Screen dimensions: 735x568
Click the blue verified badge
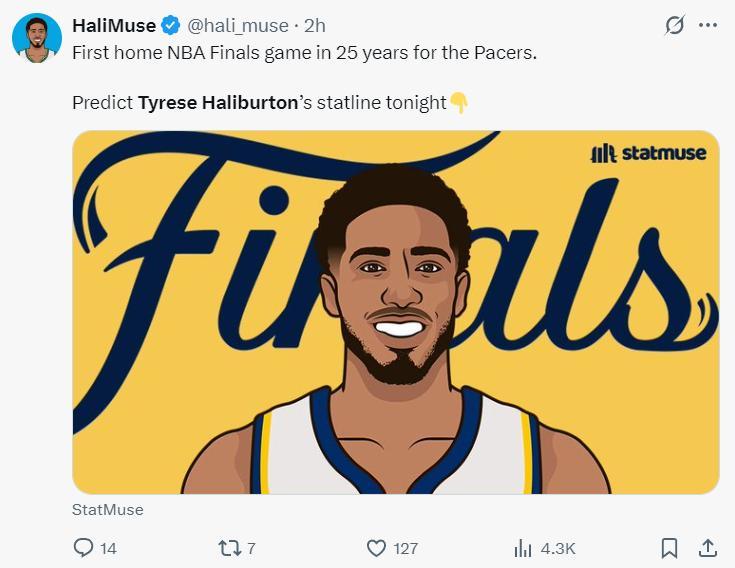pyautogui.click(x=172, y=25)
